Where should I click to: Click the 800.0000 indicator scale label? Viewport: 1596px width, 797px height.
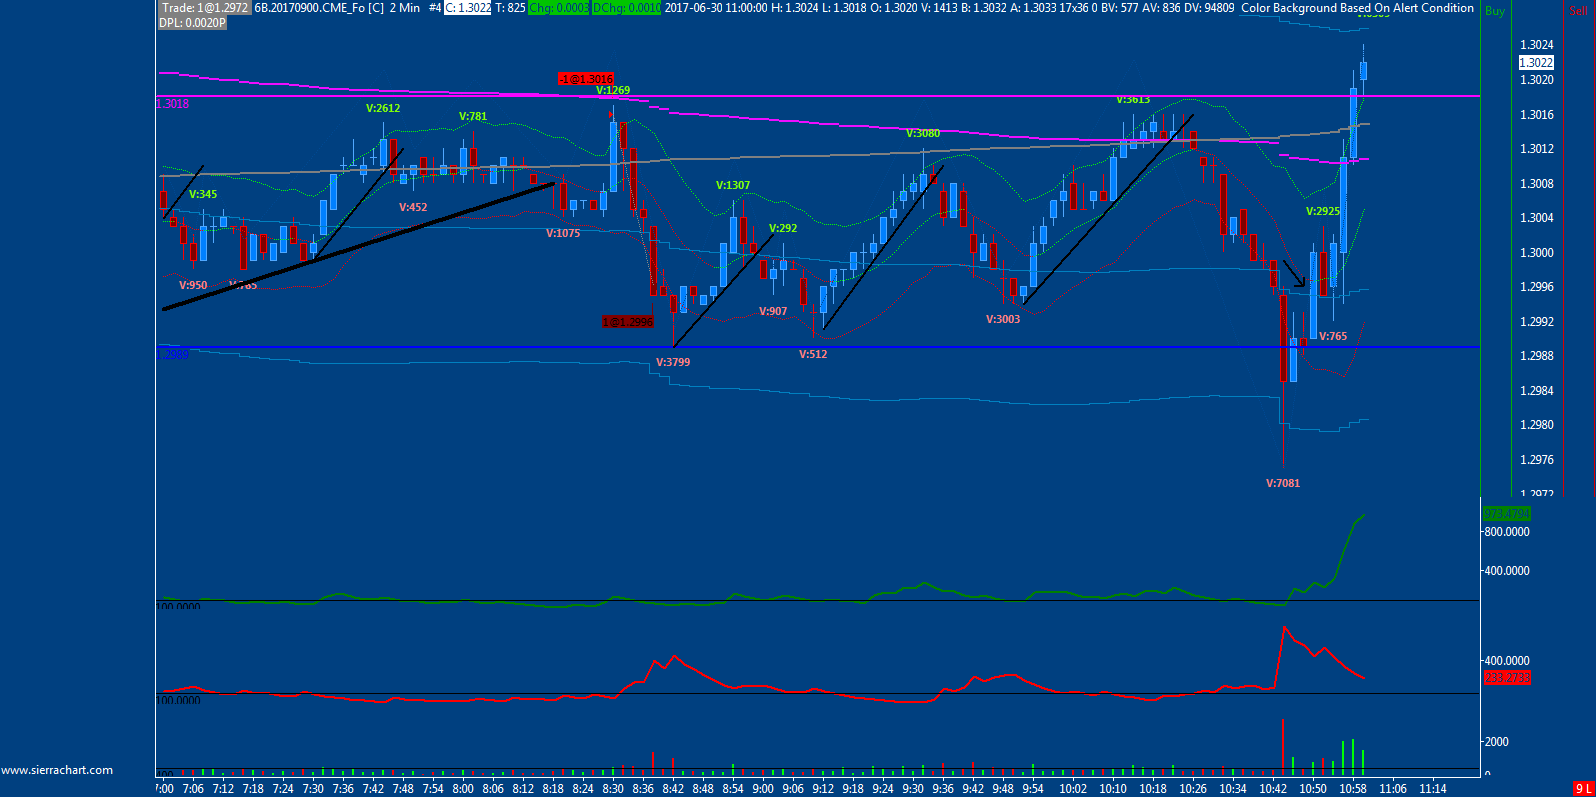[x=1507, y=532]
